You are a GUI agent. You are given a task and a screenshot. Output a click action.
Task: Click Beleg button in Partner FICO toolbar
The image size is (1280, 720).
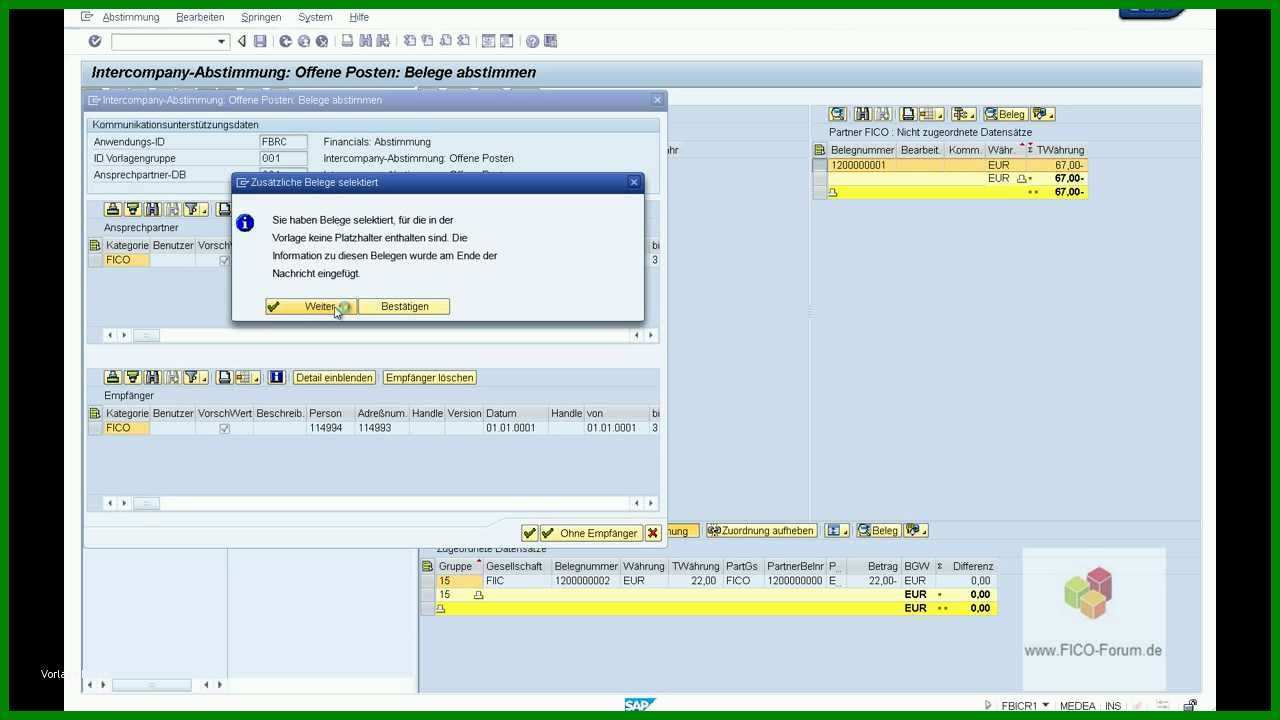1004,114
